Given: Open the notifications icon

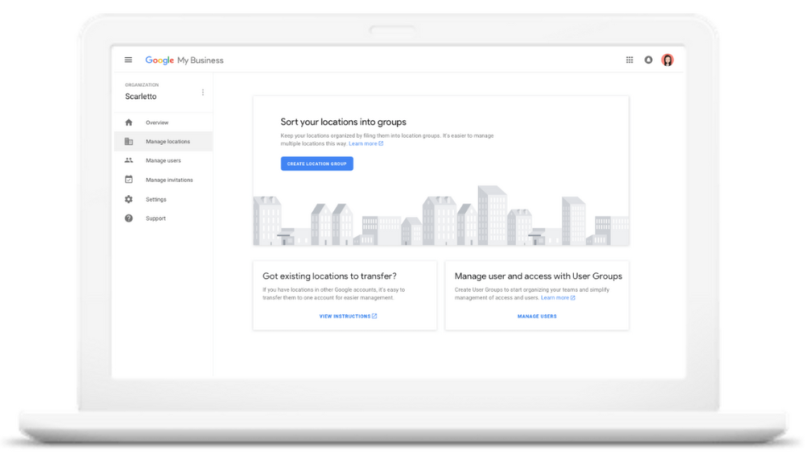Looking at the screenshot, I should 648,60.
